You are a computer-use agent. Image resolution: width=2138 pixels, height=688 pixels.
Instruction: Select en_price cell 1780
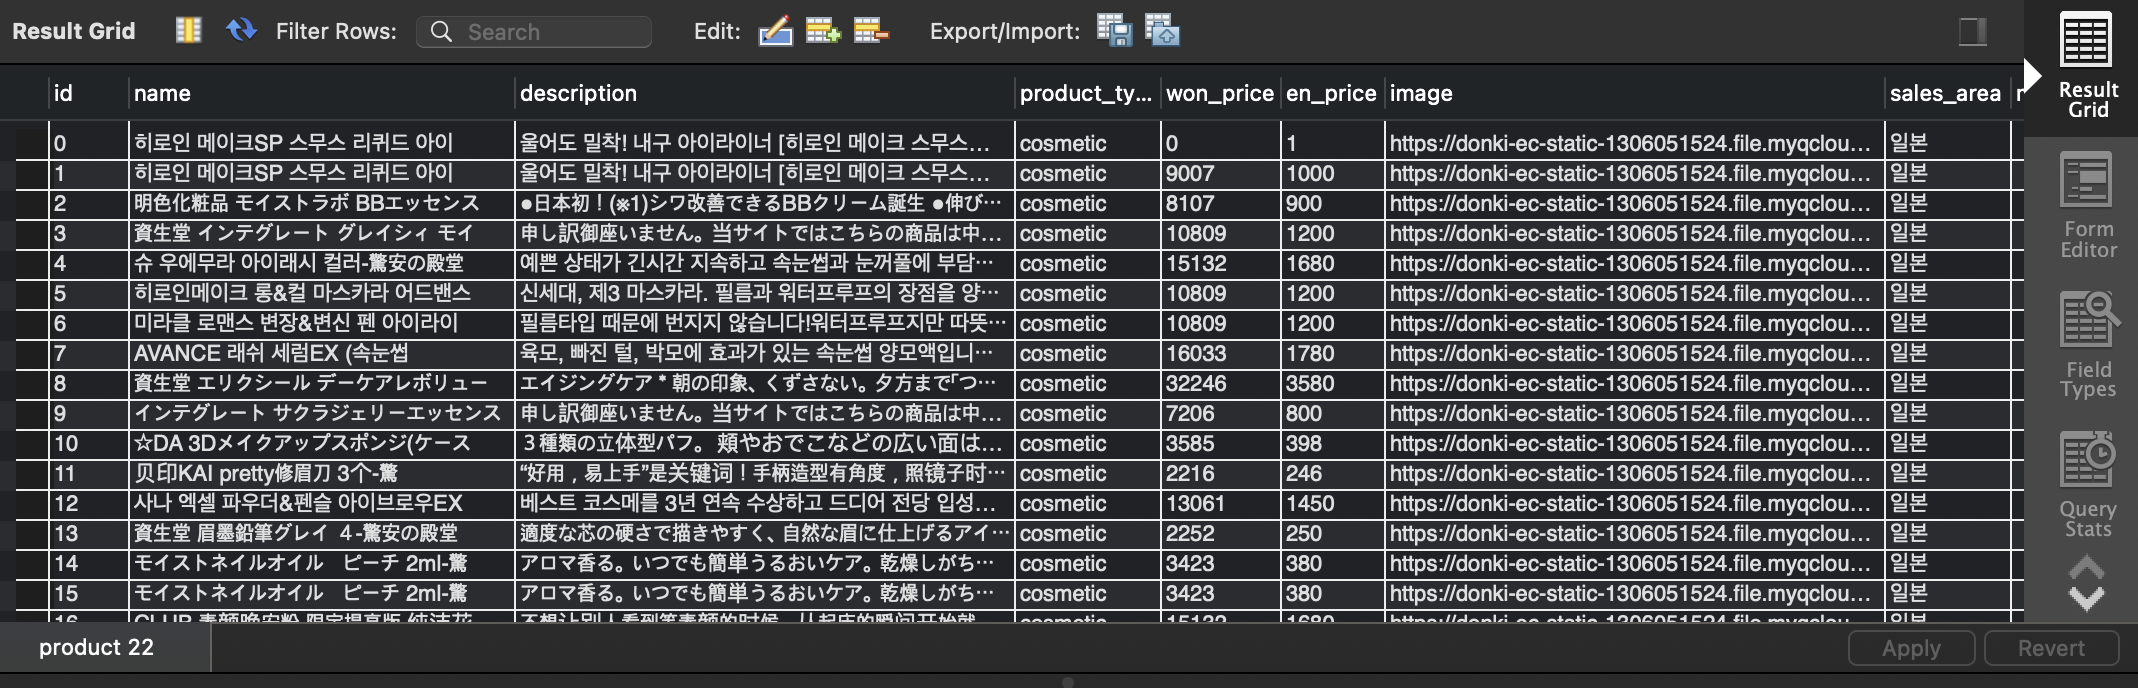[1332, 353]
